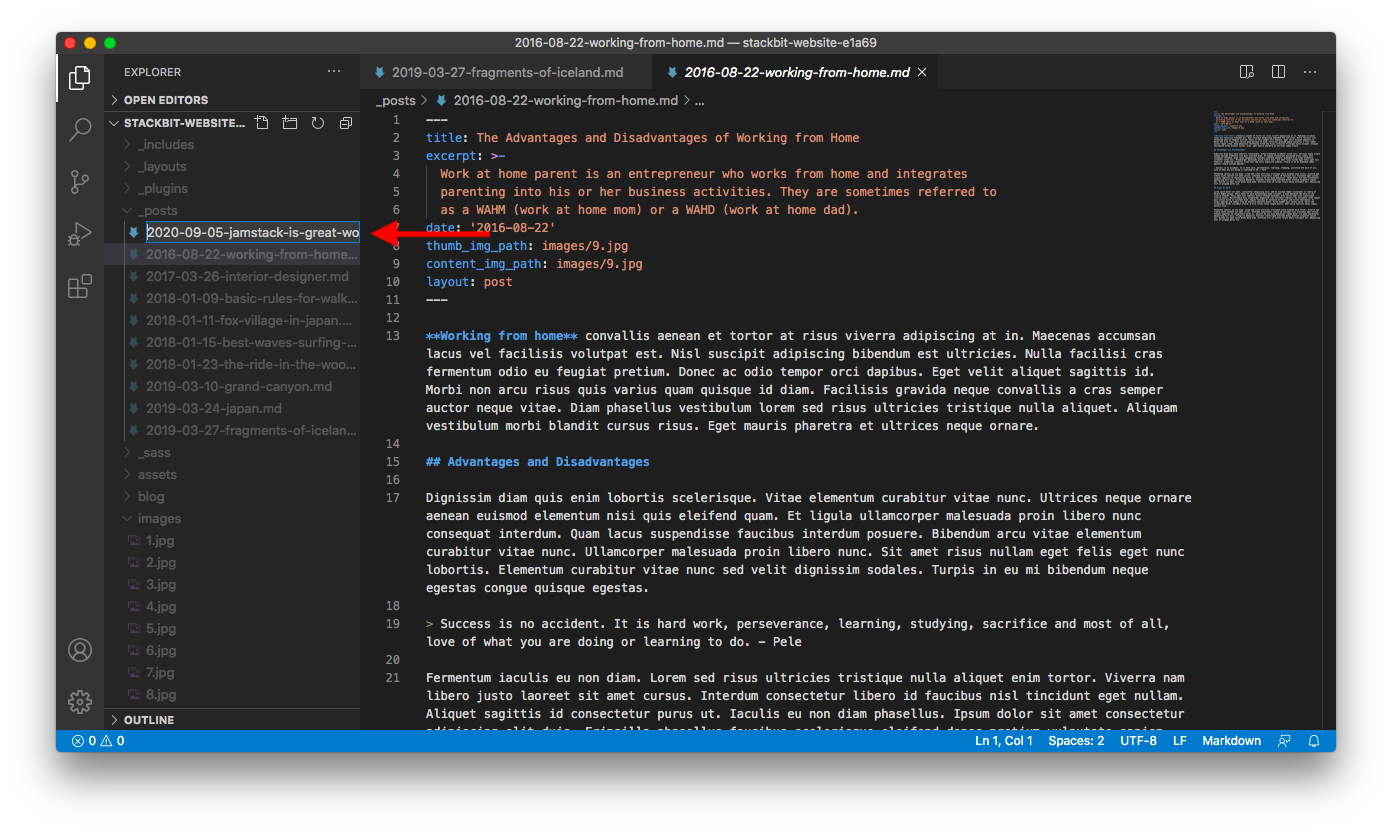Open image file 4.jpg
Viewport: 1392px width, 832px height.
pos(232,606)
